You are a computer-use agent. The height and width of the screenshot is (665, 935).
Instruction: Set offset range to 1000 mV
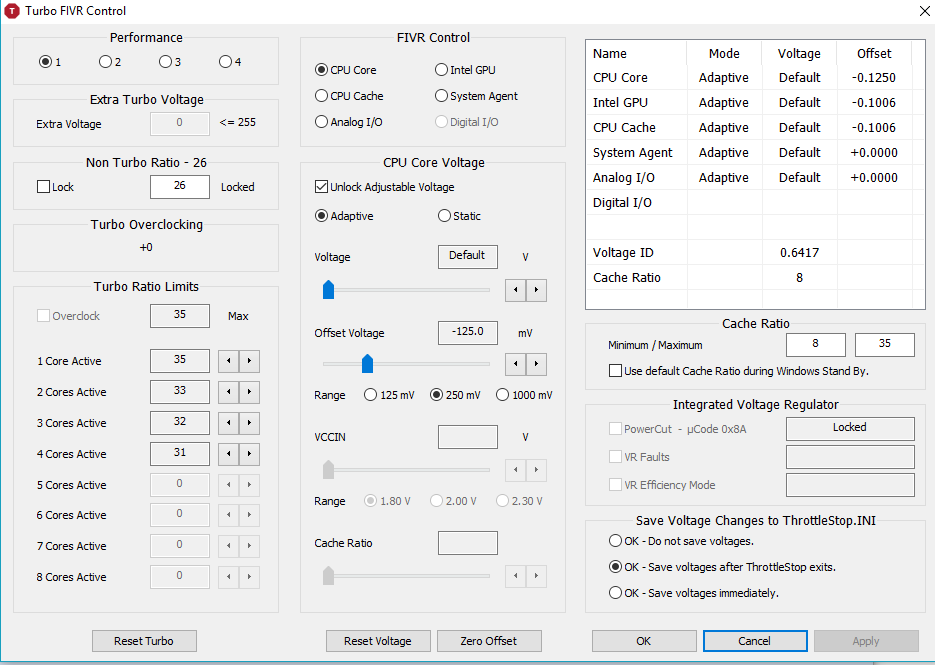click(x=502, y=395)
